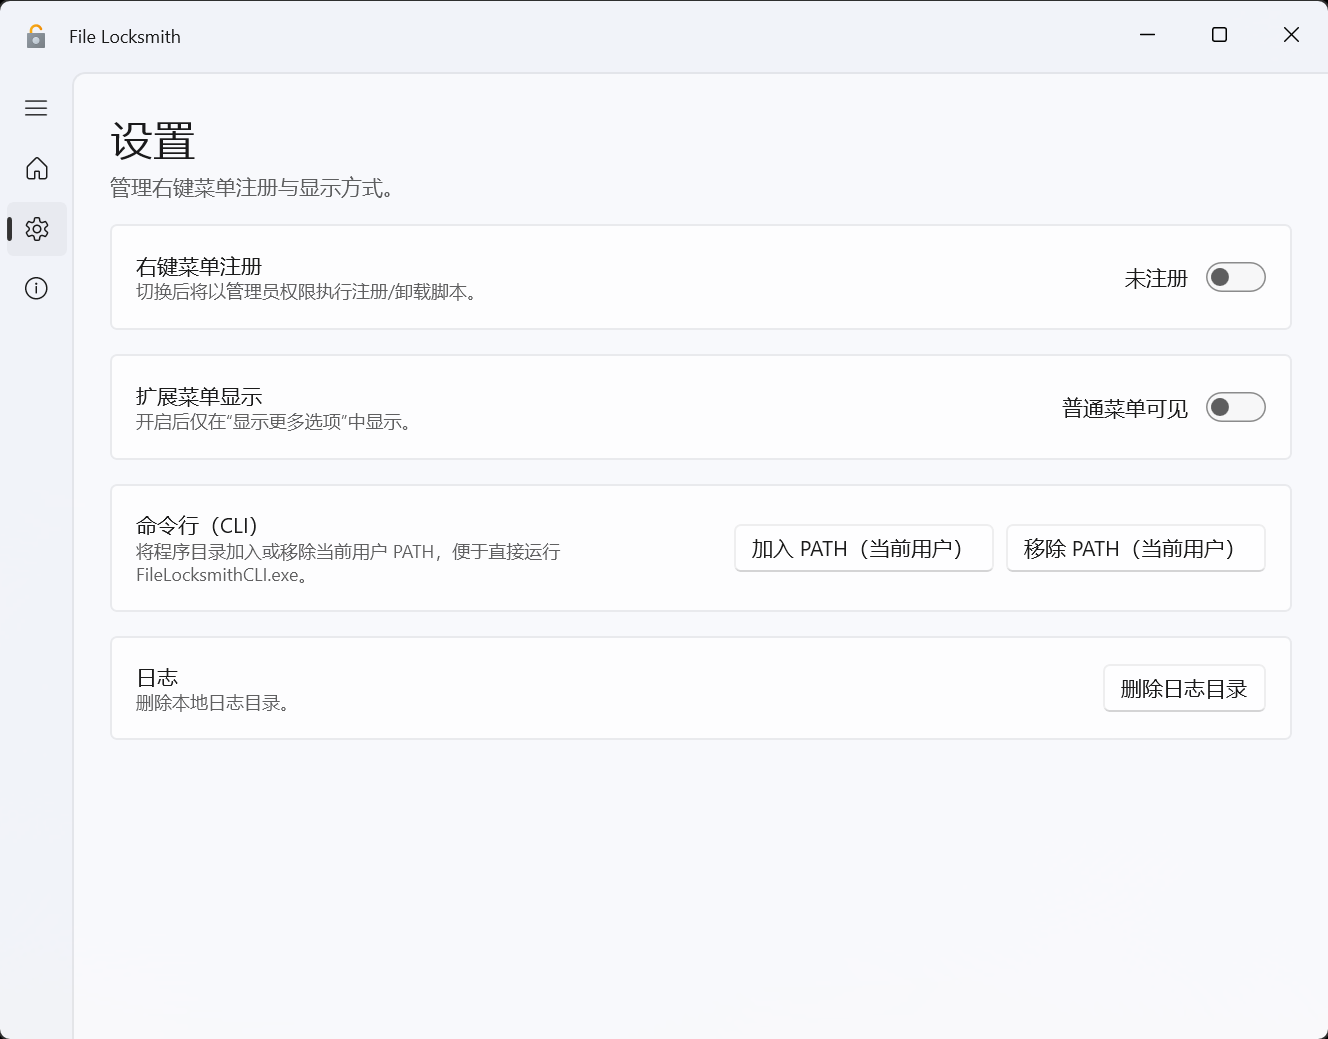Click the File Locksmith window title text

(125, 37)
